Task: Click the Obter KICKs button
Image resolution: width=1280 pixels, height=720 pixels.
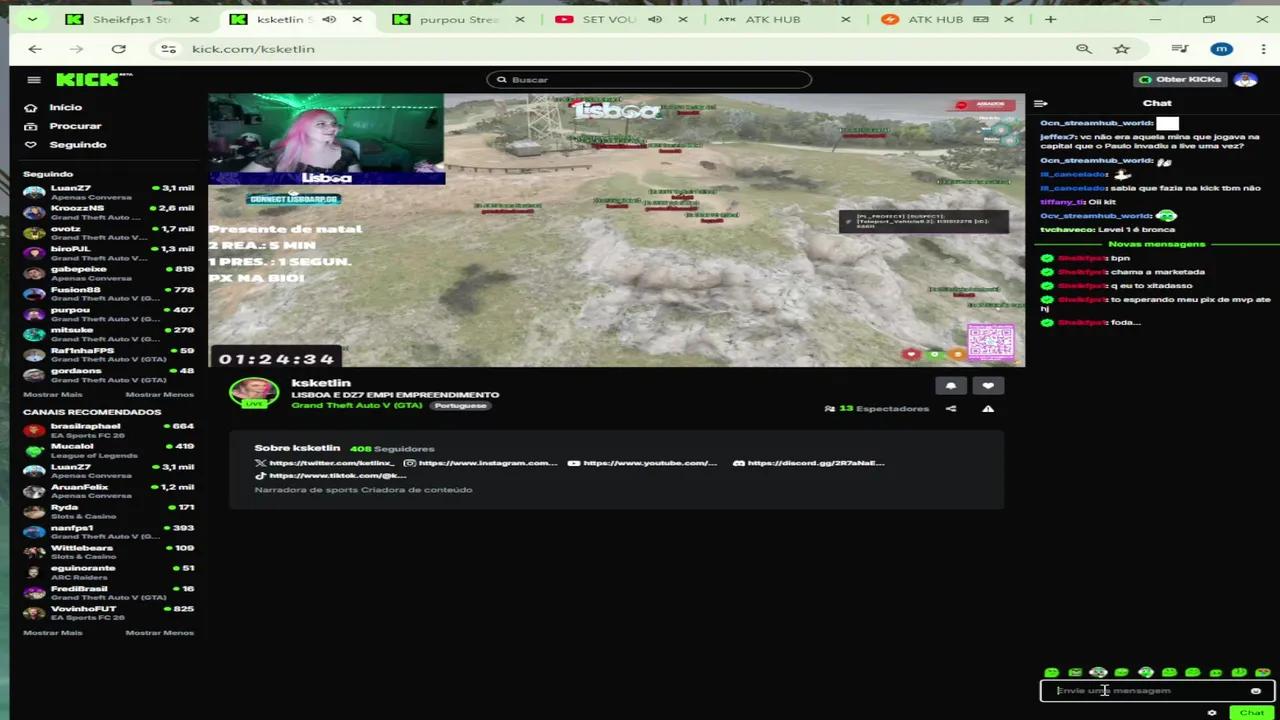Action: click(1181, 78)
